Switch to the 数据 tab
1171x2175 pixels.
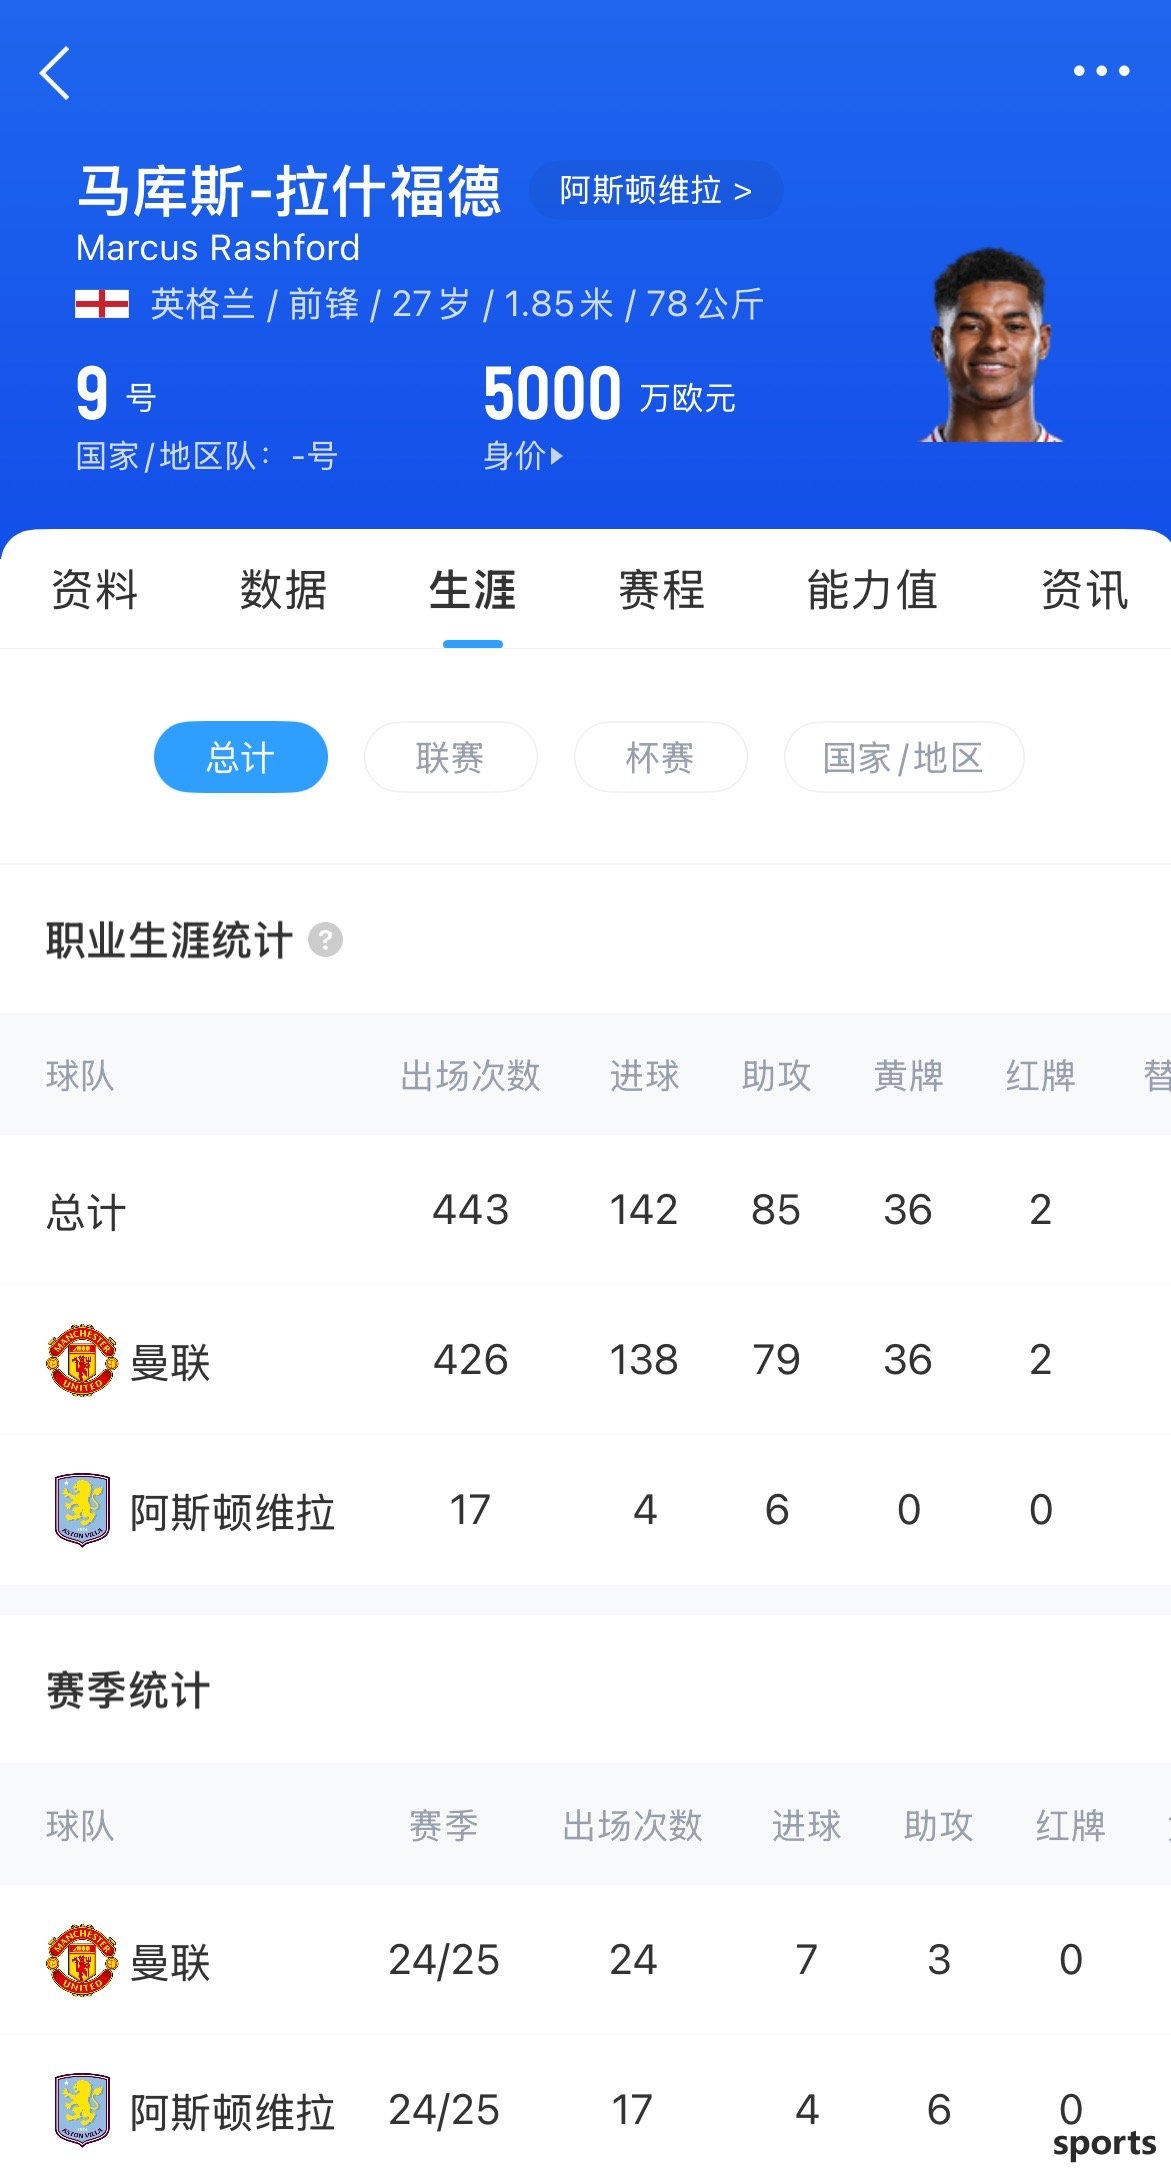click(x=283, y=590)
